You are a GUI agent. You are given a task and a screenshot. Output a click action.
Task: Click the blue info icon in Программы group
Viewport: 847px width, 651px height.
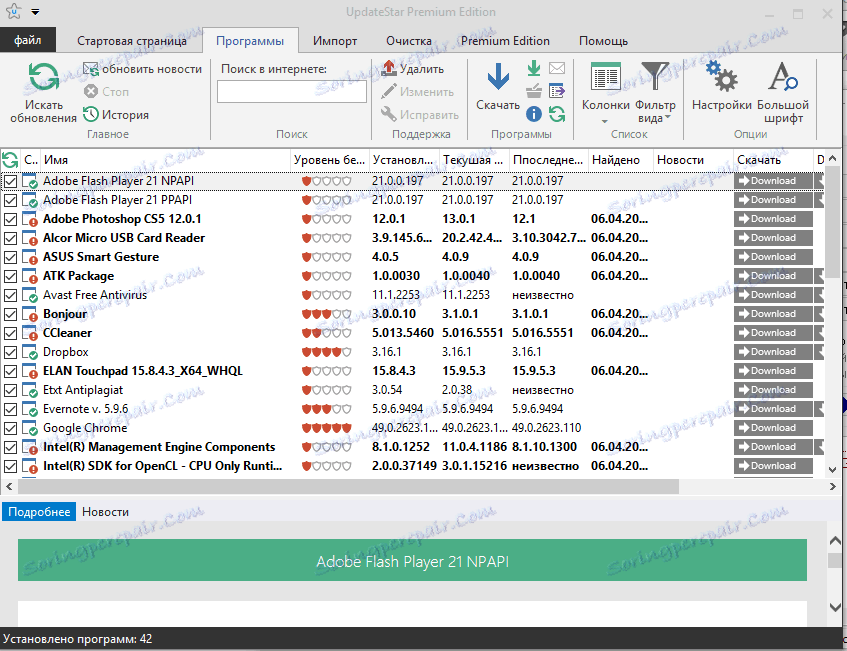(x=534, y=114)
